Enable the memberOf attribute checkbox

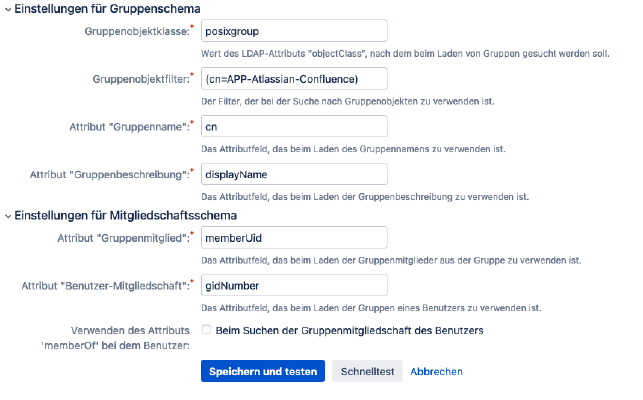pyautogui.click(x=206, y=329)
